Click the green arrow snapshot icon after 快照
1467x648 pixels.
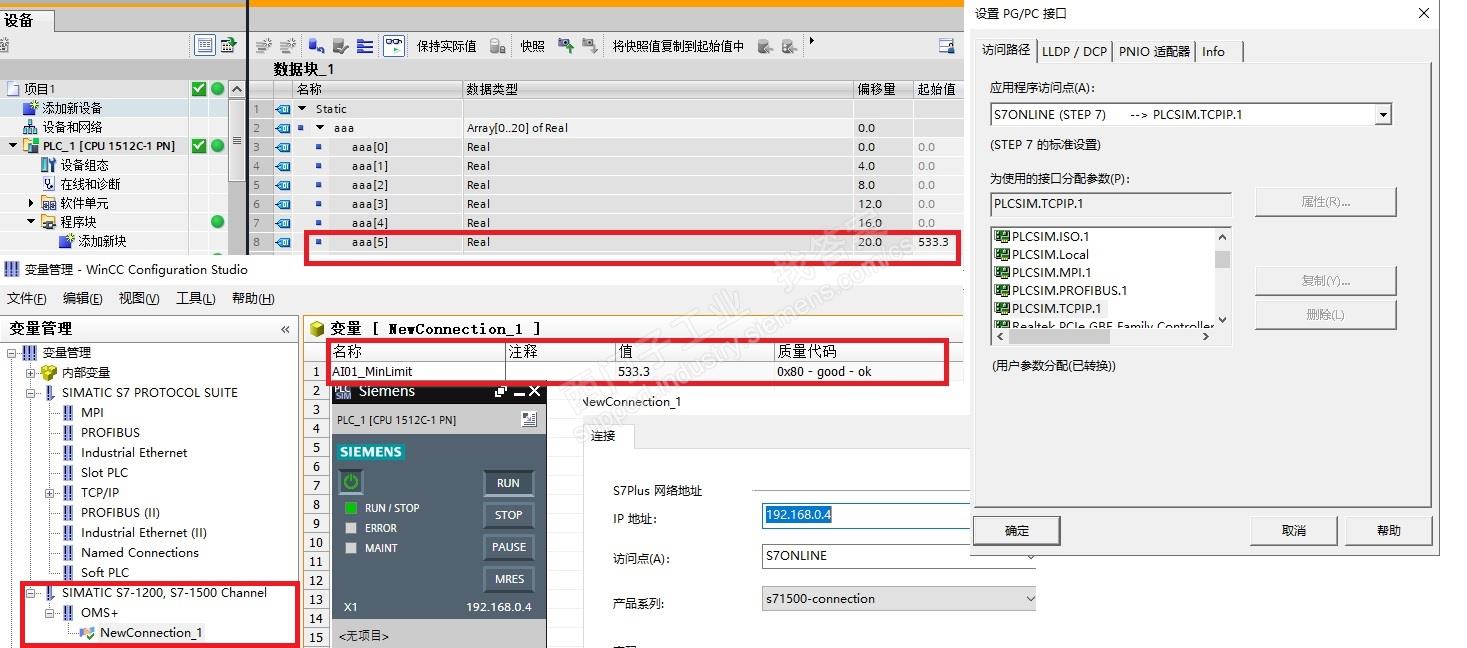pyautogui.click(x=566, y=46)
